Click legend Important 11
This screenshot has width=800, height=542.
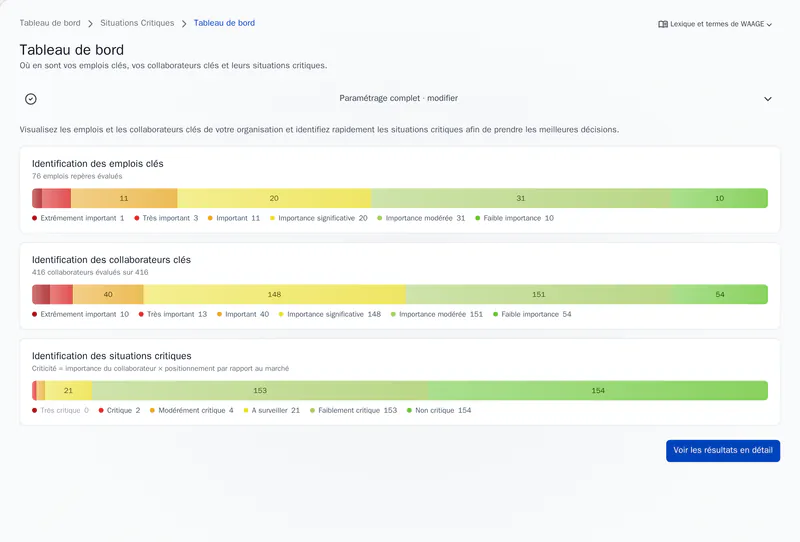tap(234, 218)
